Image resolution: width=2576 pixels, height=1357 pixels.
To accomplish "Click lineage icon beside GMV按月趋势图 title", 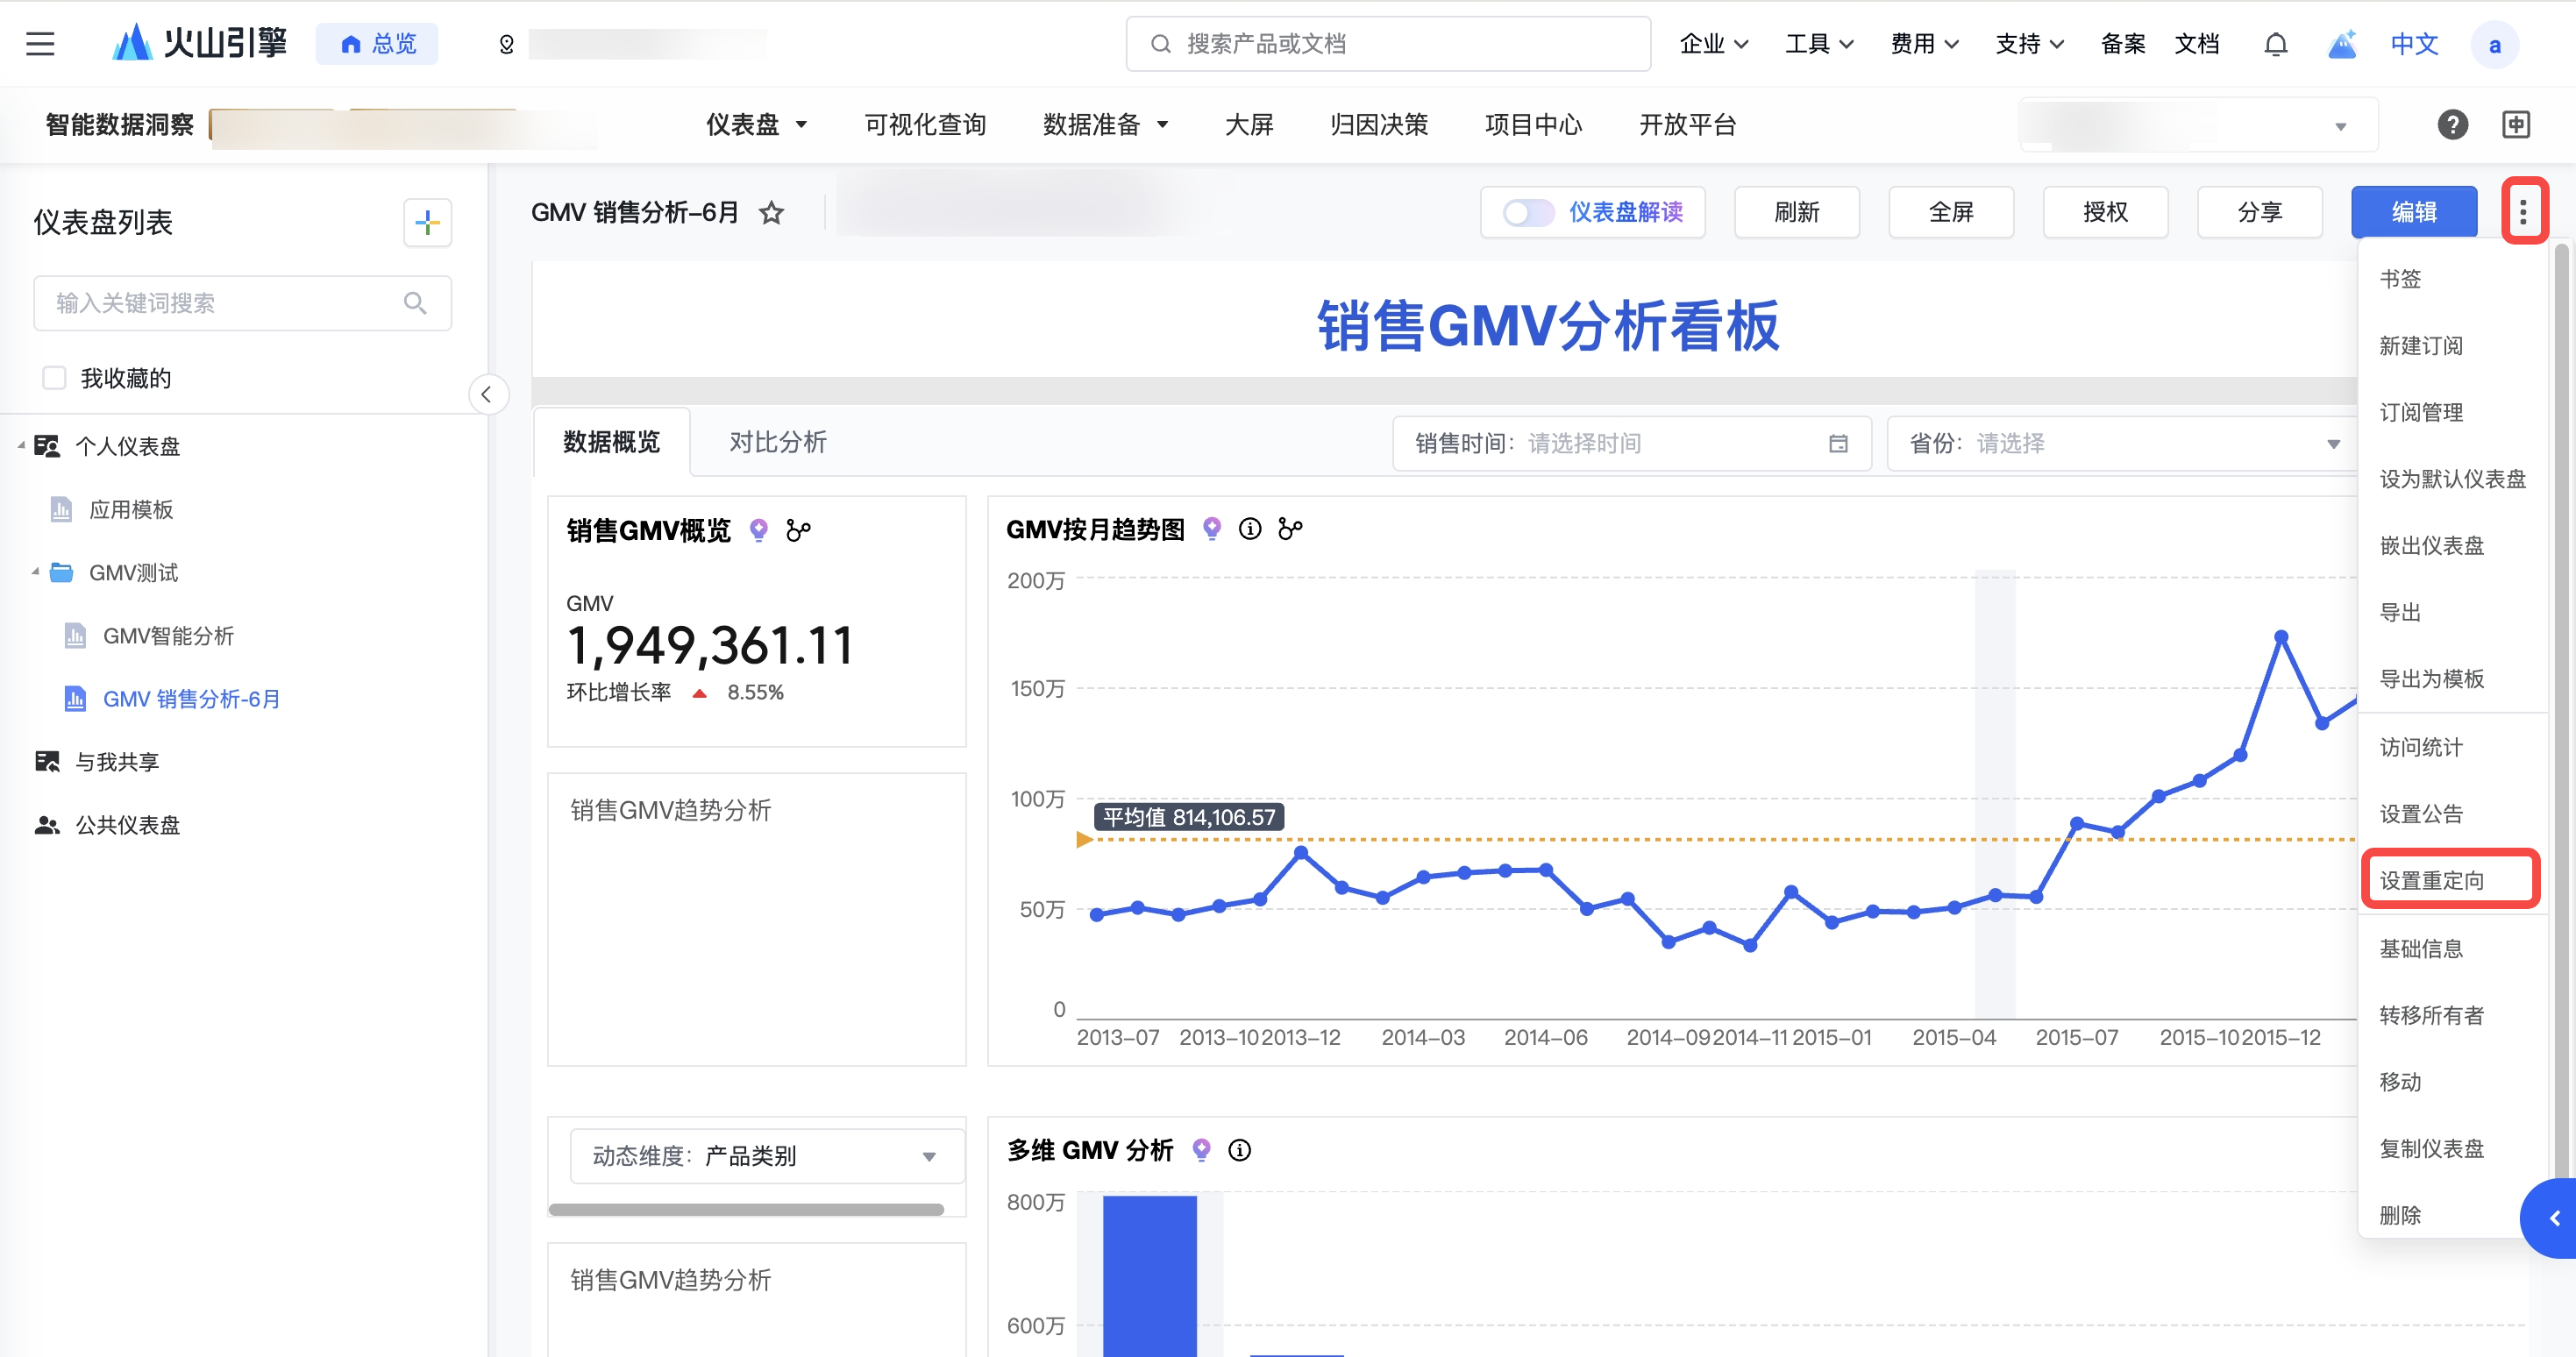I will (x=1291, y=529).
